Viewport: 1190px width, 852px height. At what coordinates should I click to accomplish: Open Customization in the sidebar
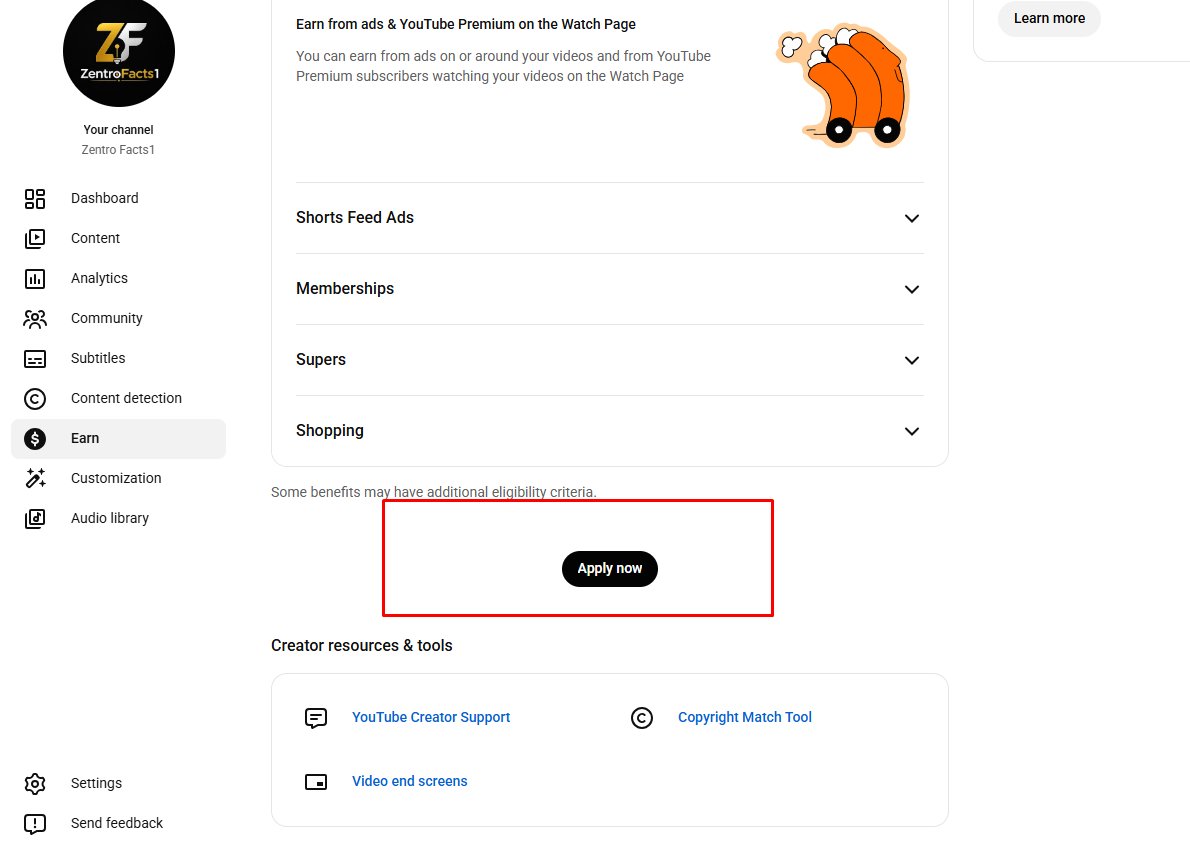pos(118,479)
